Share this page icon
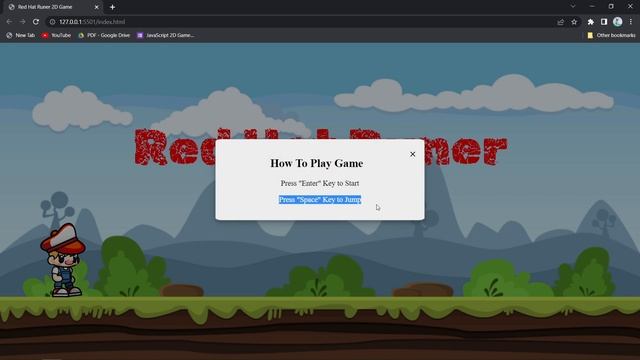This screenshot has width=640, height=360. click(x=560, y=22)
